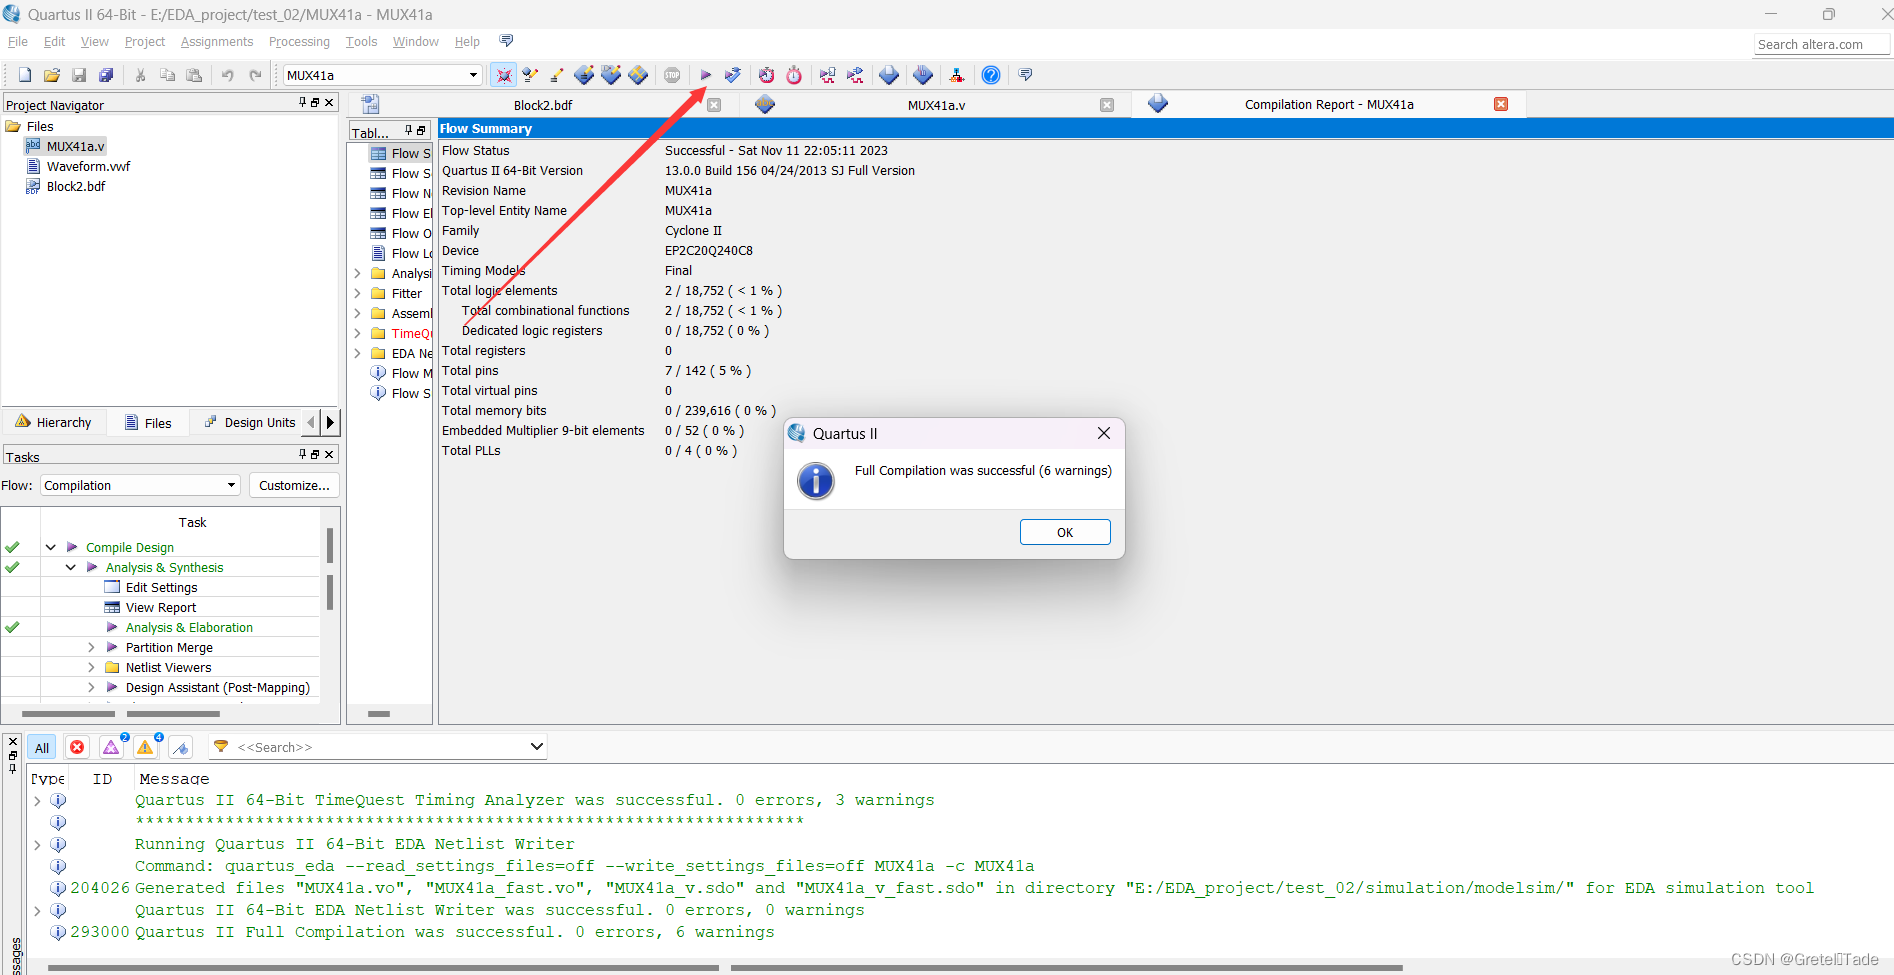This screenshot has height=975, width=1894.
Task: Click the Open file folder icon
Action: pyautogui.click(x=52, y=75)
